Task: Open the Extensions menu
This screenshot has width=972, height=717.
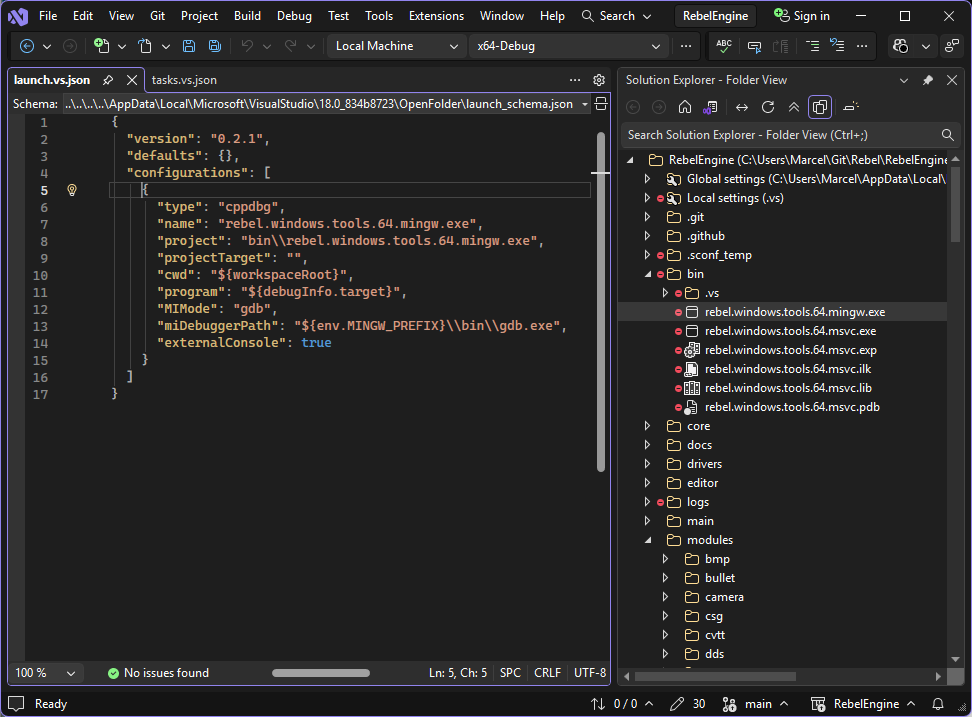Action: coord(436,16)
